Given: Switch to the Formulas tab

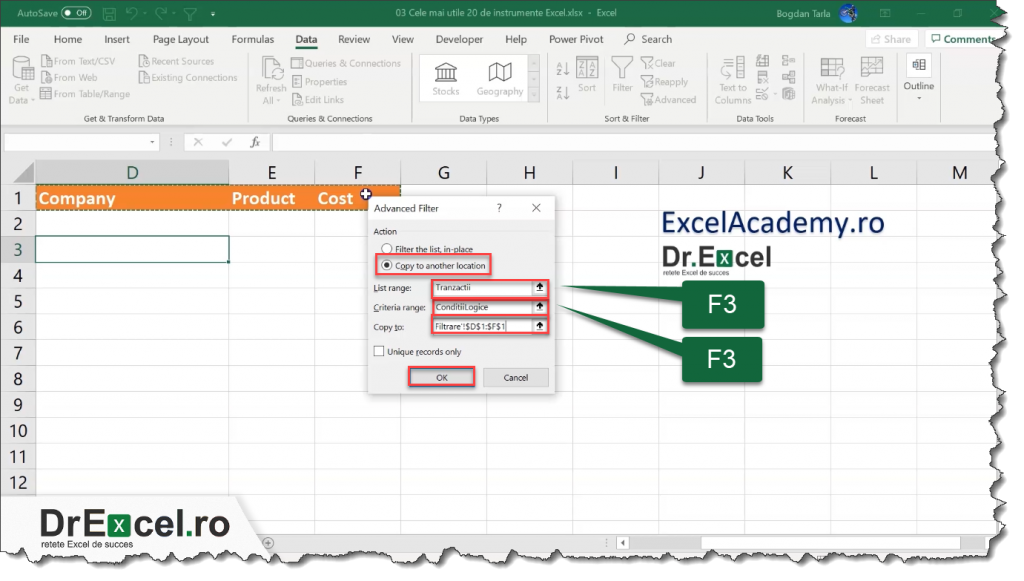Looking at the screenshot, I should click(x=252, y=39).
